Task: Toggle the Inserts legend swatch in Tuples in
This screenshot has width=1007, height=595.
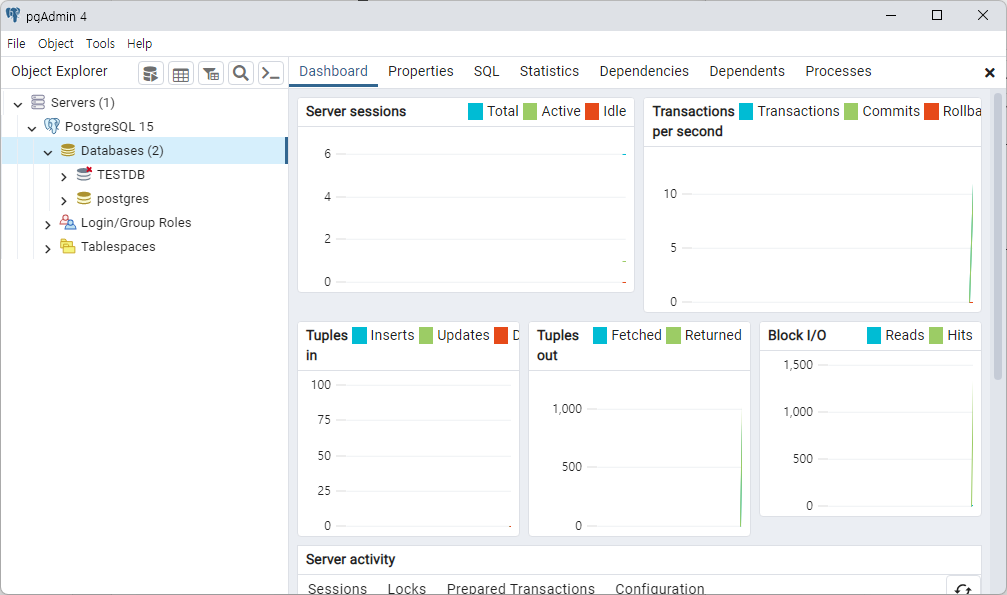Action: point(360,335)
